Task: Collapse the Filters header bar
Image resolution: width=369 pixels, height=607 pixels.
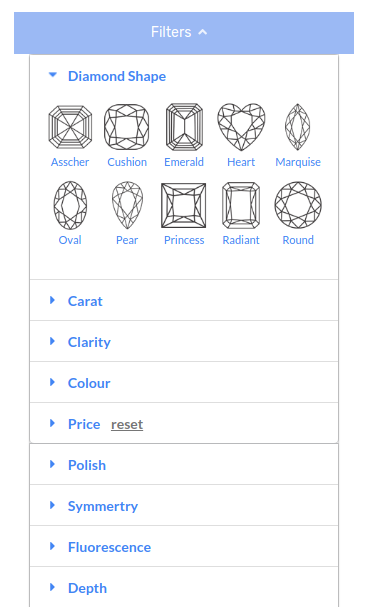Action: click(184, 33)
